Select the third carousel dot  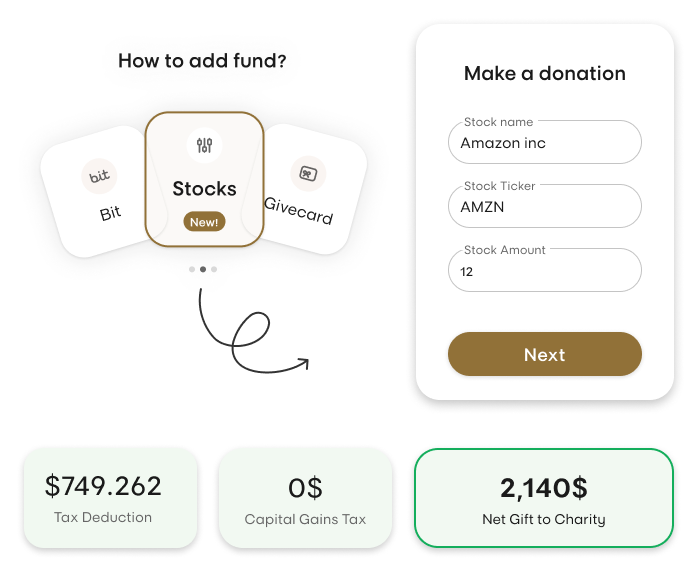pyautogui.click(x=214, y=269)
